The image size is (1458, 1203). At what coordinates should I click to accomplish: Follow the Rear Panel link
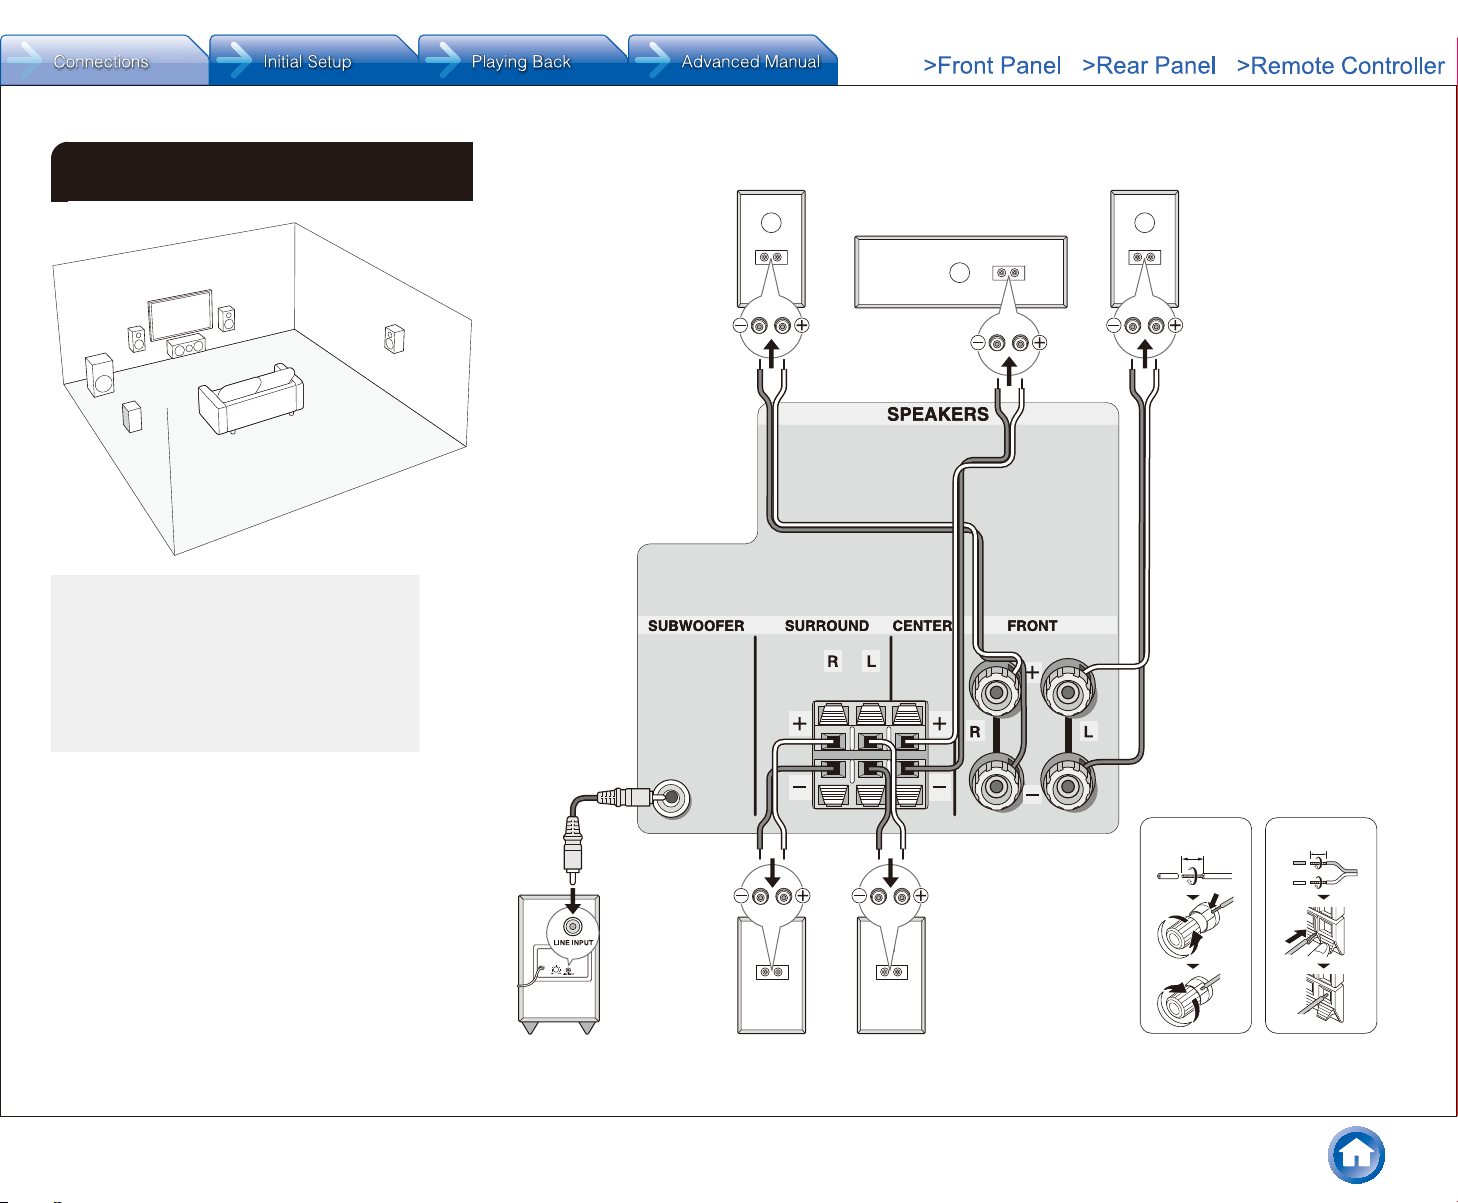click(1149, 66)
